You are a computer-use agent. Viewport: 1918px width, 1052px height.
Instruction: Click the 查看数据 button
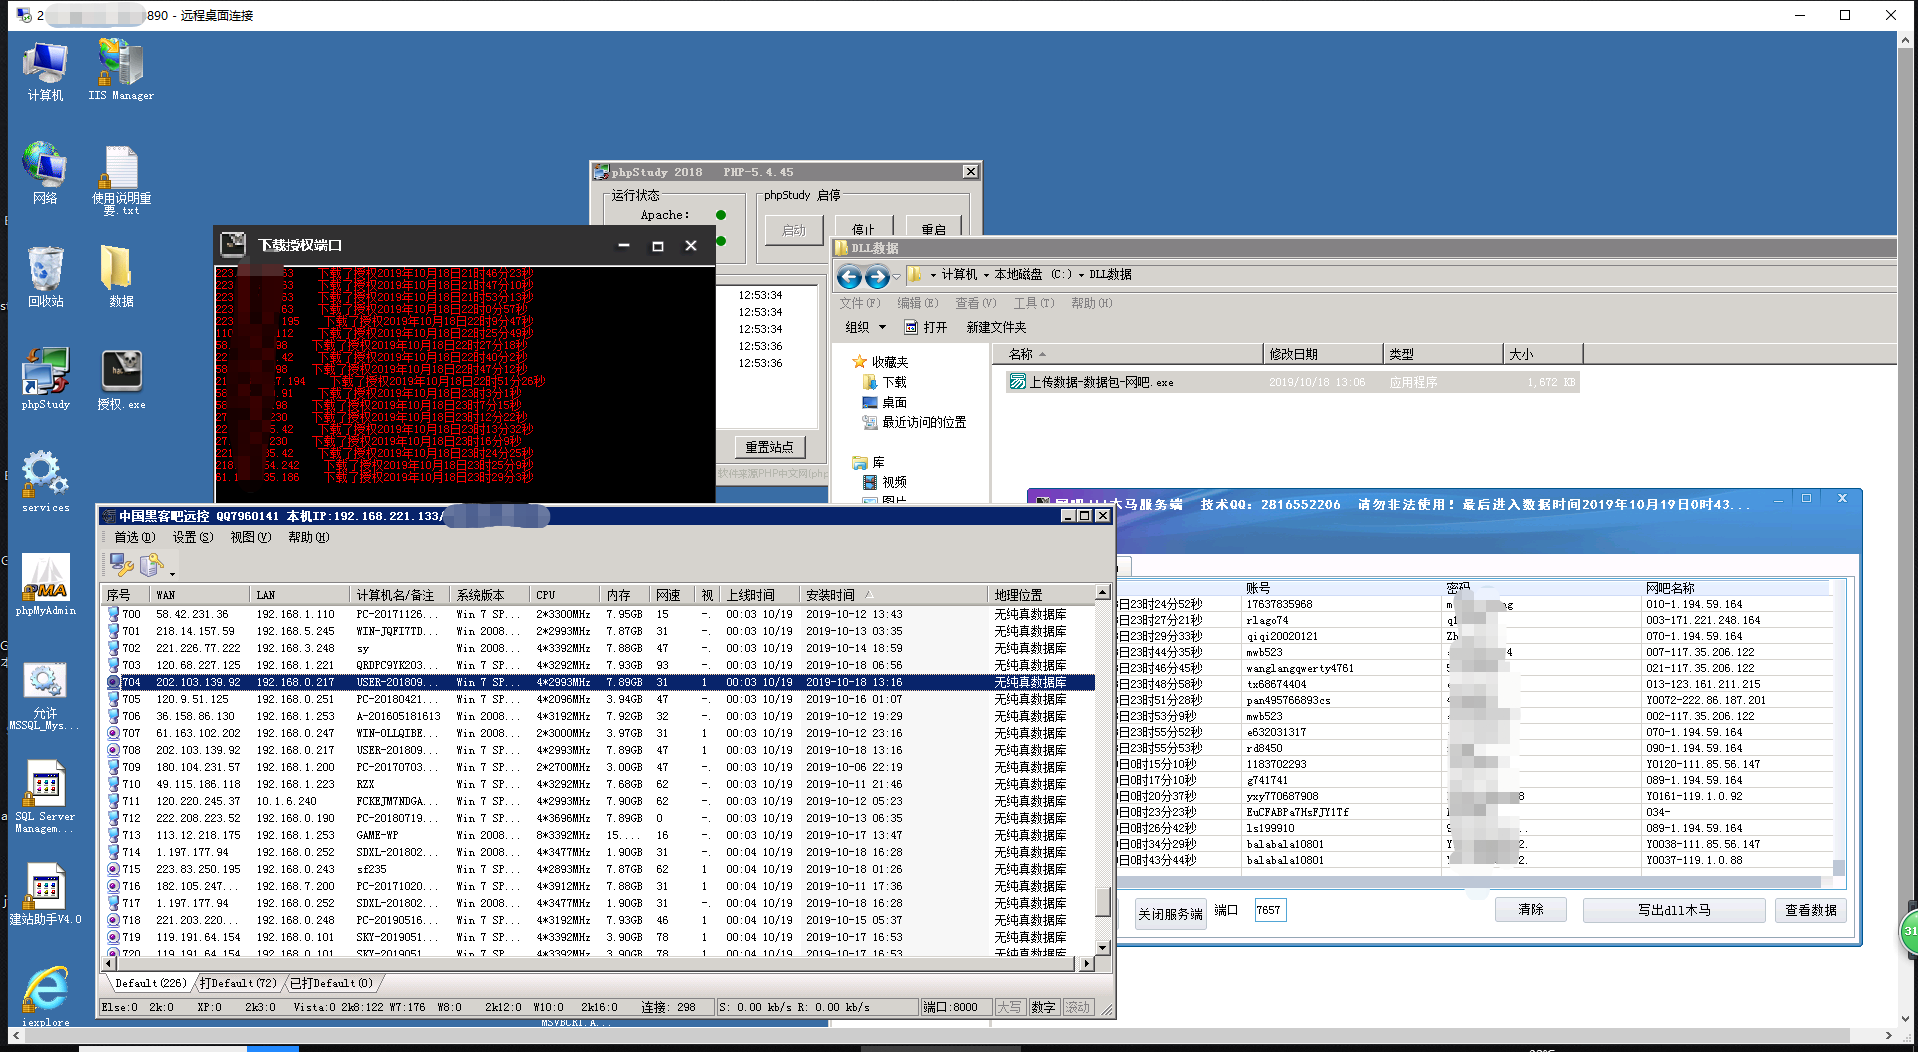pyautogui.click(x=1811, y=910)
